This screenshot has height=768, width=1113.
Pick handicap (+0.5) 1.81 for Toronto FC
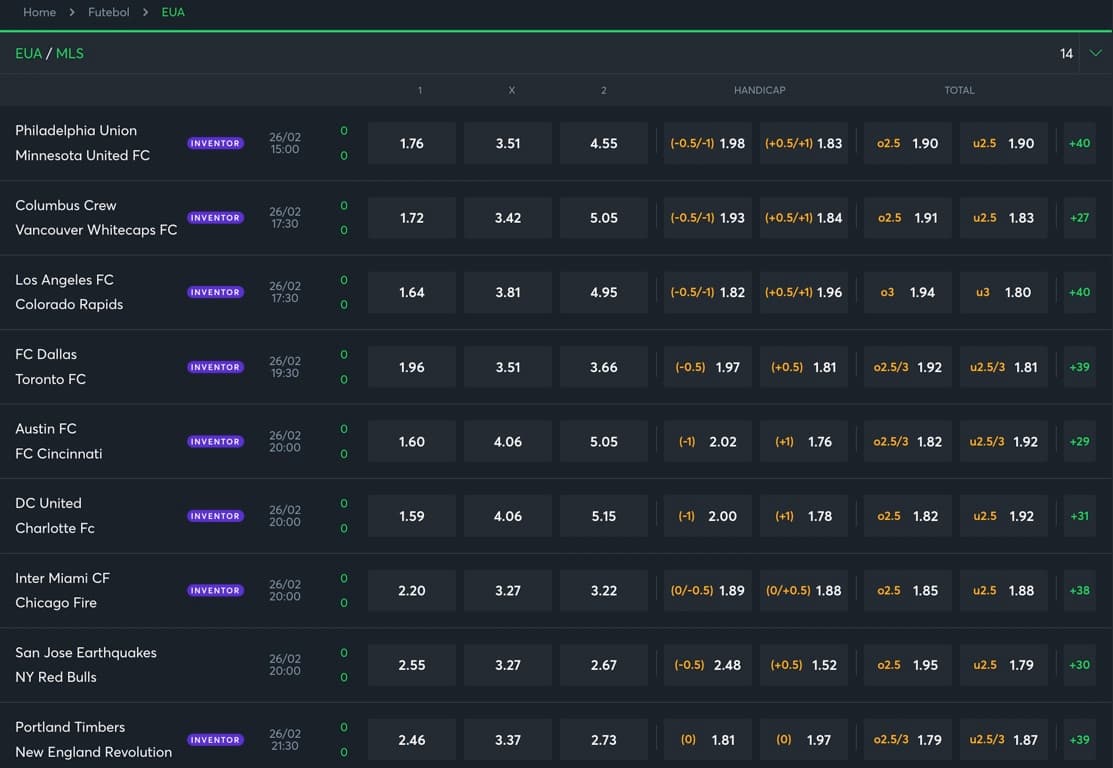804,367
